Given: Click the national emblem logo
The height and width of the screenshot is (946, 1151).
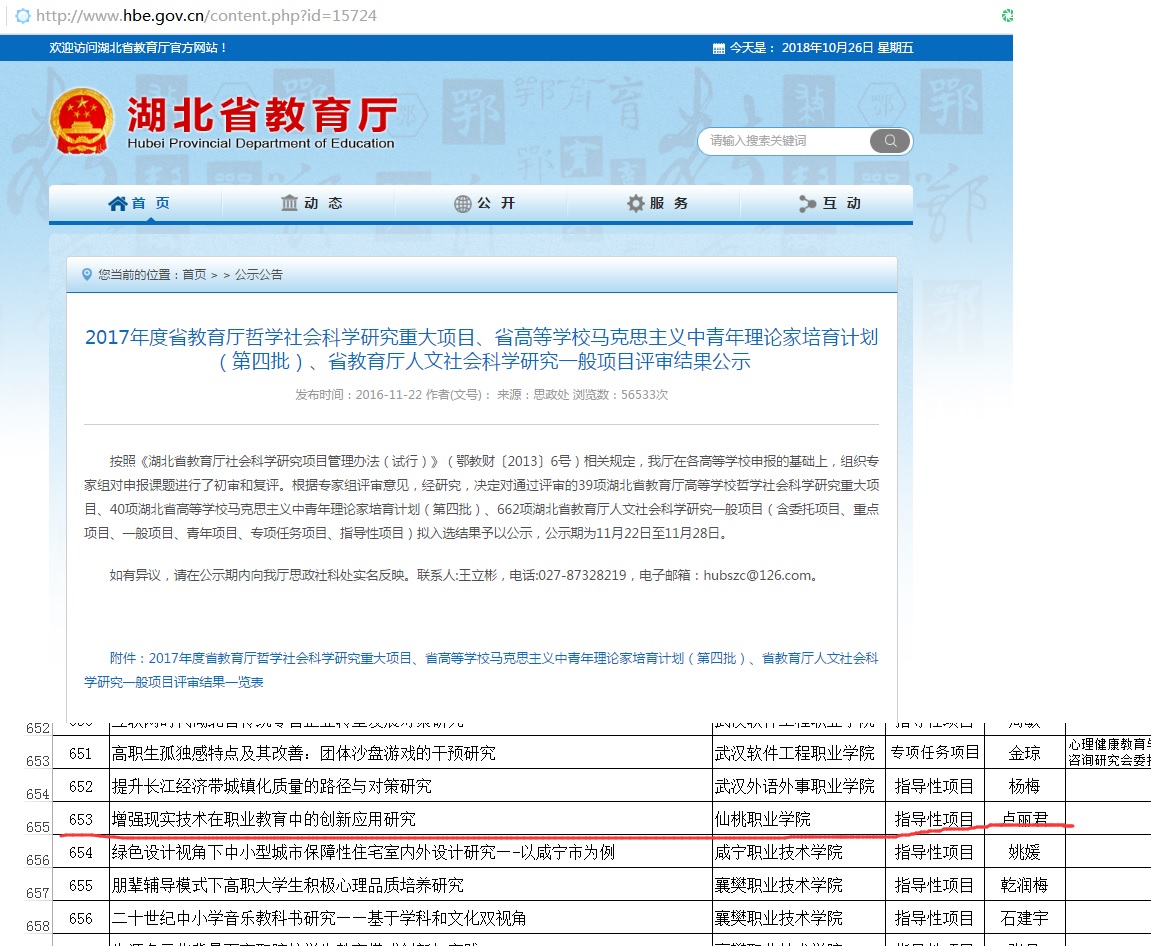Looking at the screenshot, I should (x=81, y=120).
